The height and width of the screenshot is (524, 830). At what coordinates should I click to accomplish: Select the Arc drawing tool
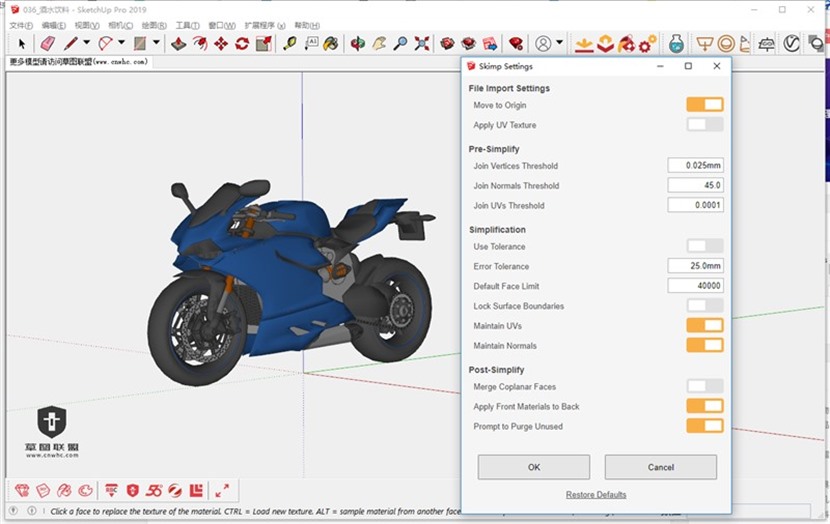(105, 43)
